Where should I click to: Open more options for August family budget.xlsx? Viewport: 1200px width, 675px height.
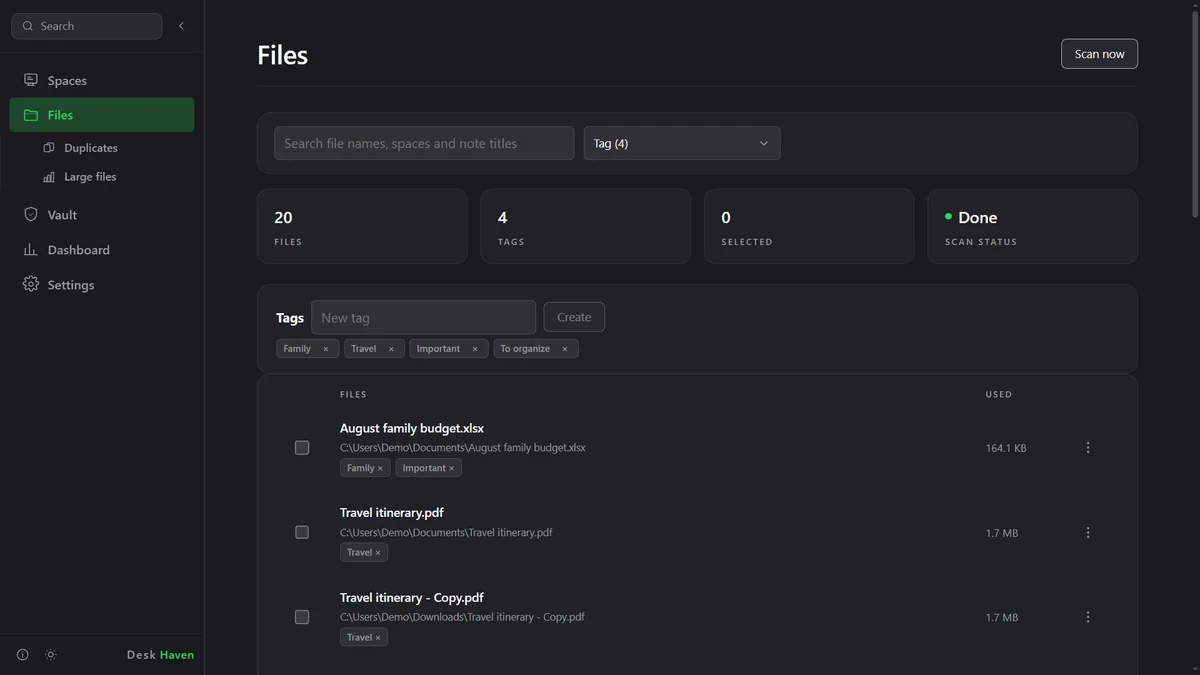1088,448
